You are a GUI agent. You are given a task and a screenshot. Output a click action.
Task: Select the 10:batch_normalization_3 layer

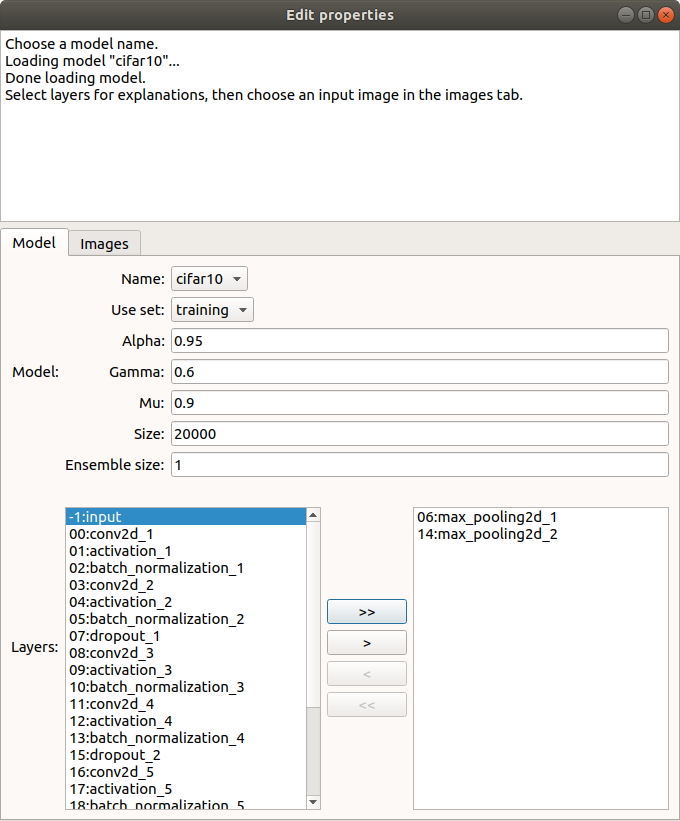point(186,687)
